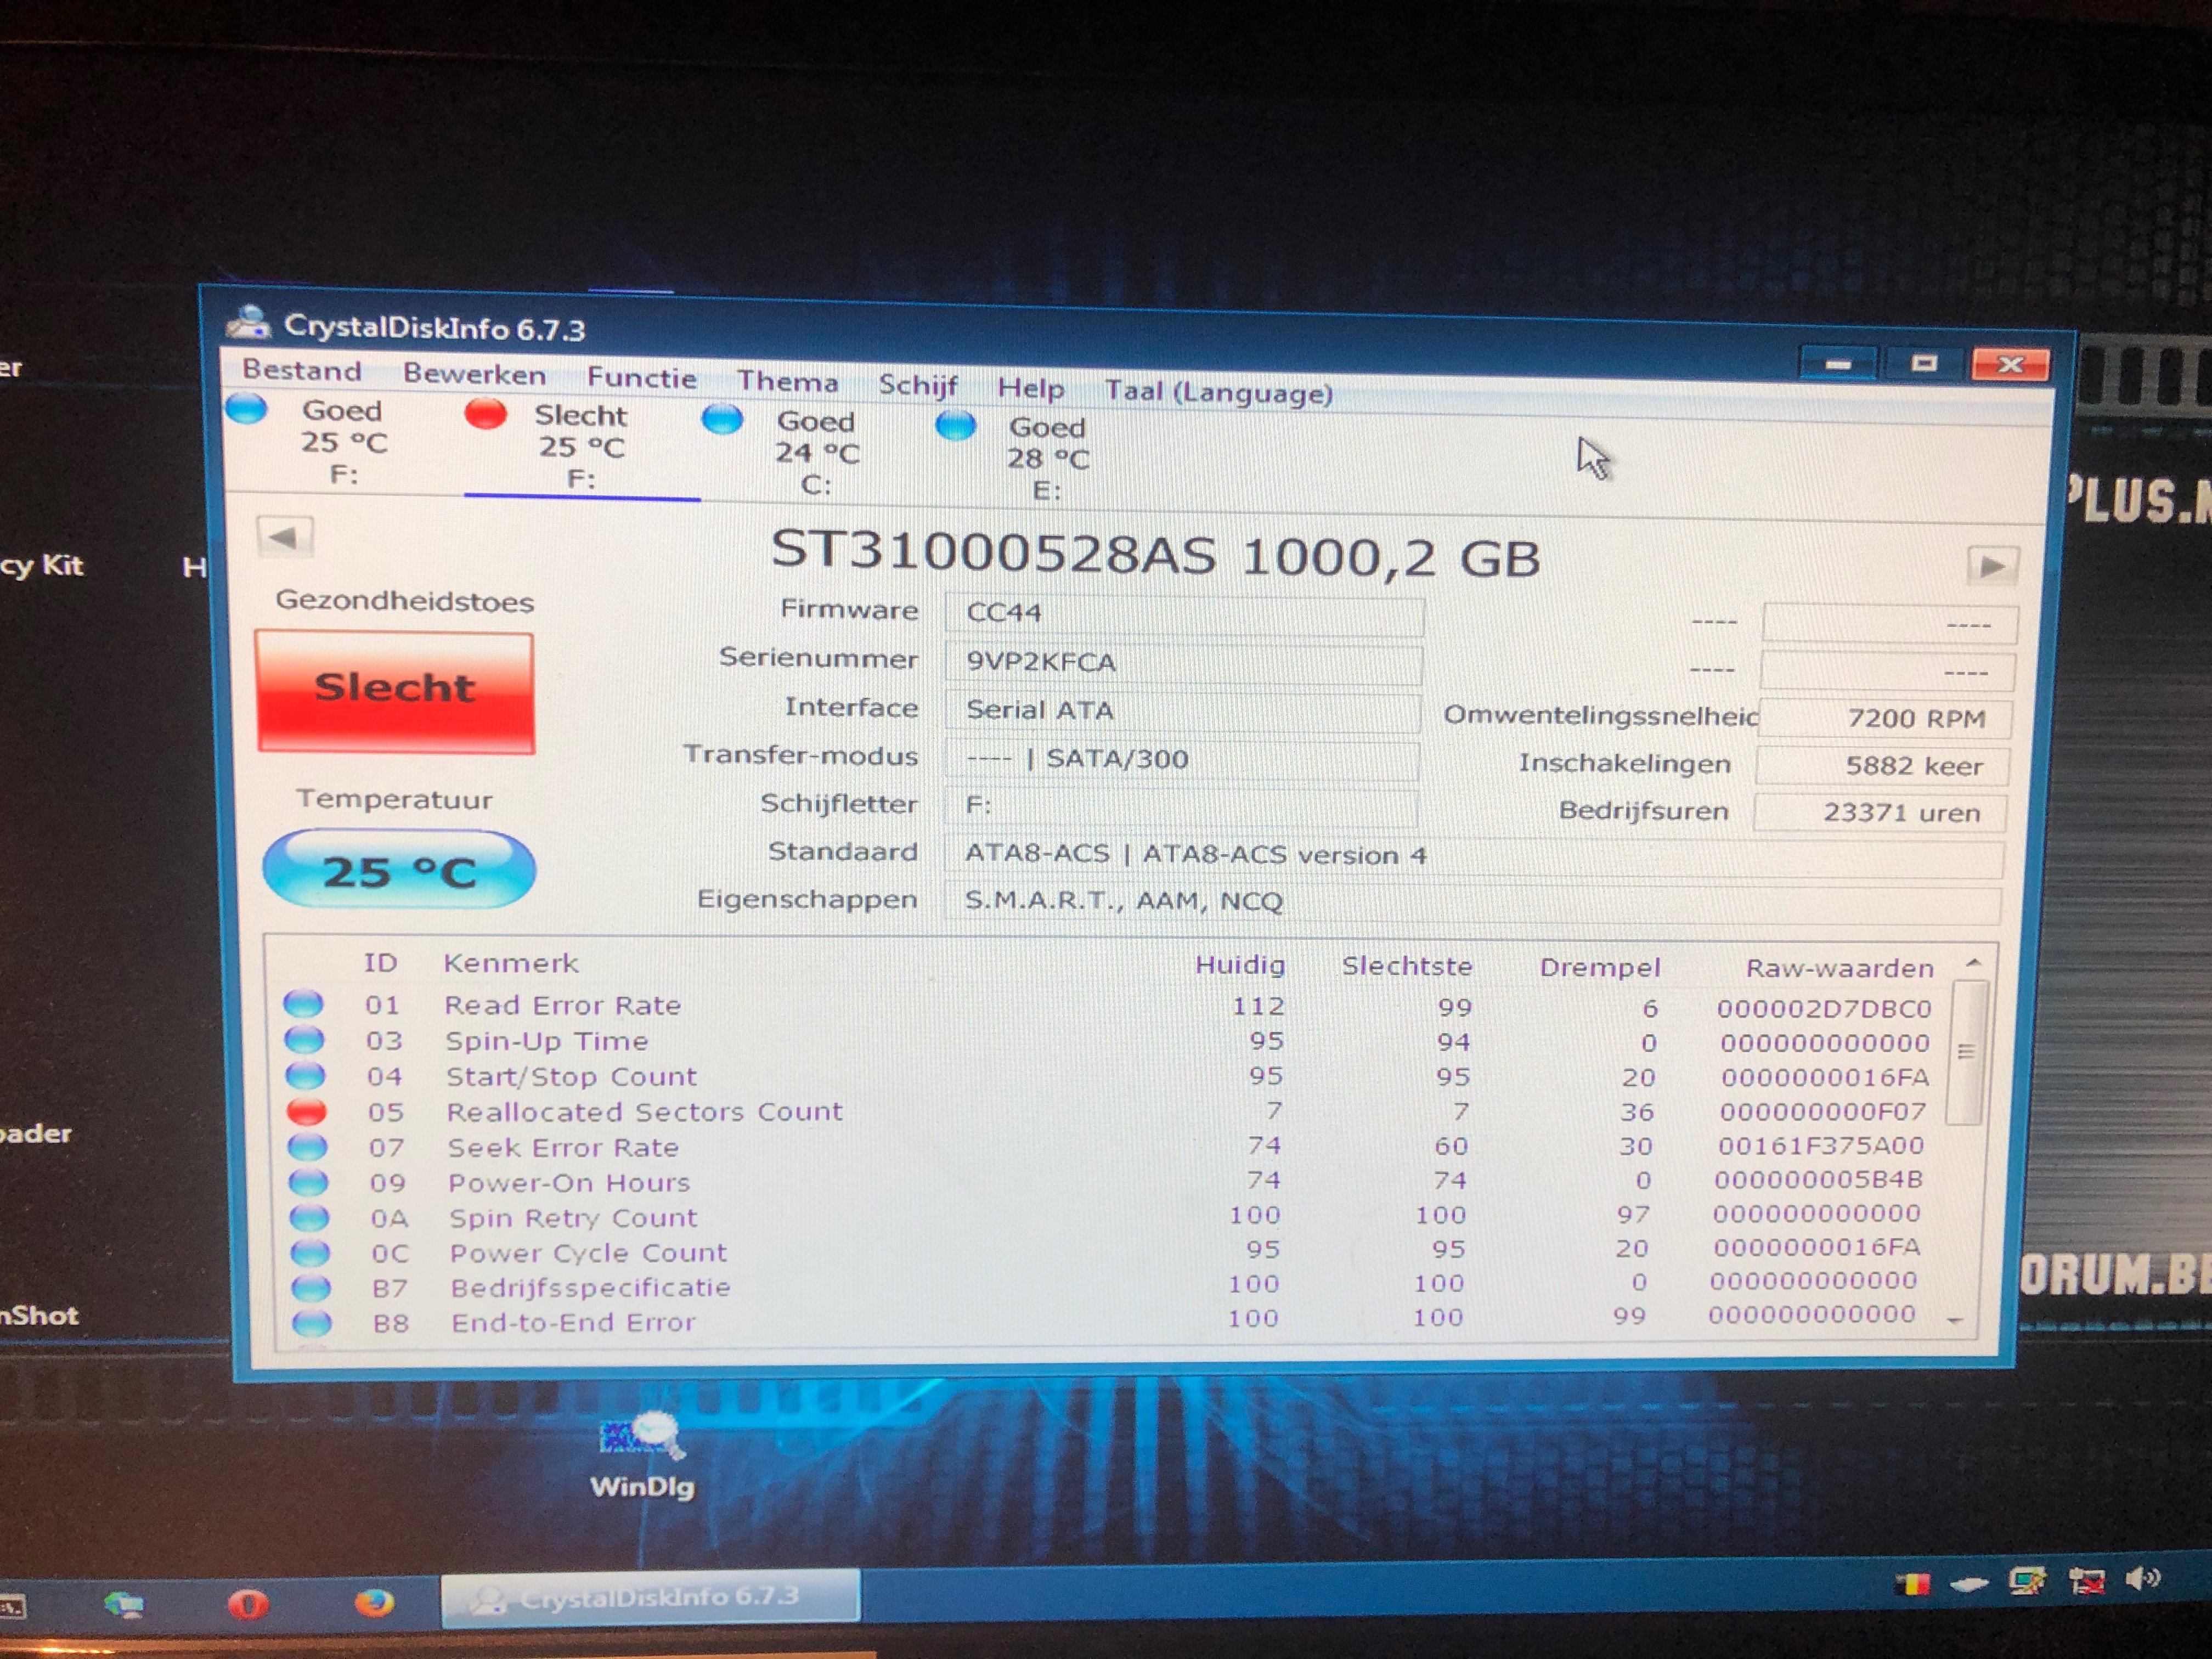This screenshot has height=1659, width=2212.
Task: Click the Schijfletter F: field
Action: tap(1180, 806)
